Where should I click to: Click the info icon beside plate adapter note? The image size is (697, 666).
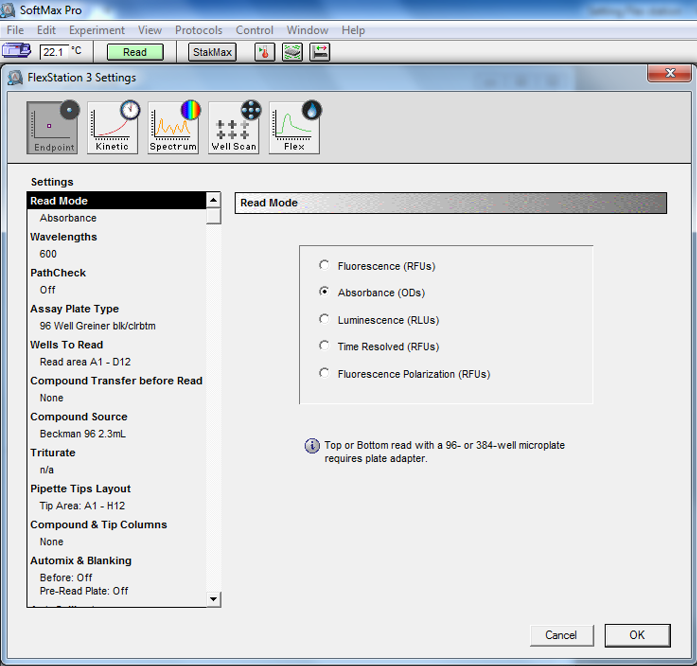[312, 445]
